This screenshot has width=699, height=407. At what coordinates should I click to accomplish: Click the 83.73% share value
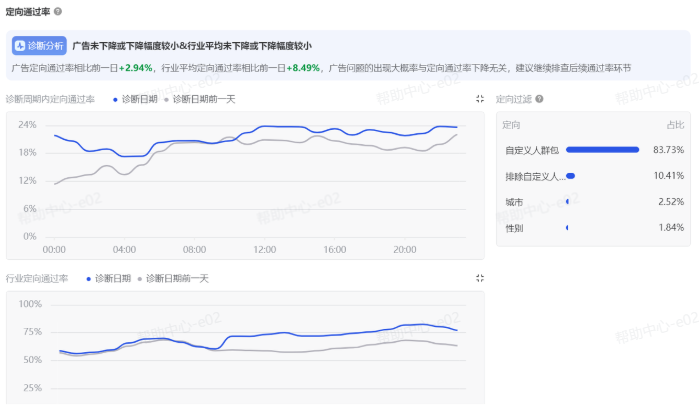(668, 150)
